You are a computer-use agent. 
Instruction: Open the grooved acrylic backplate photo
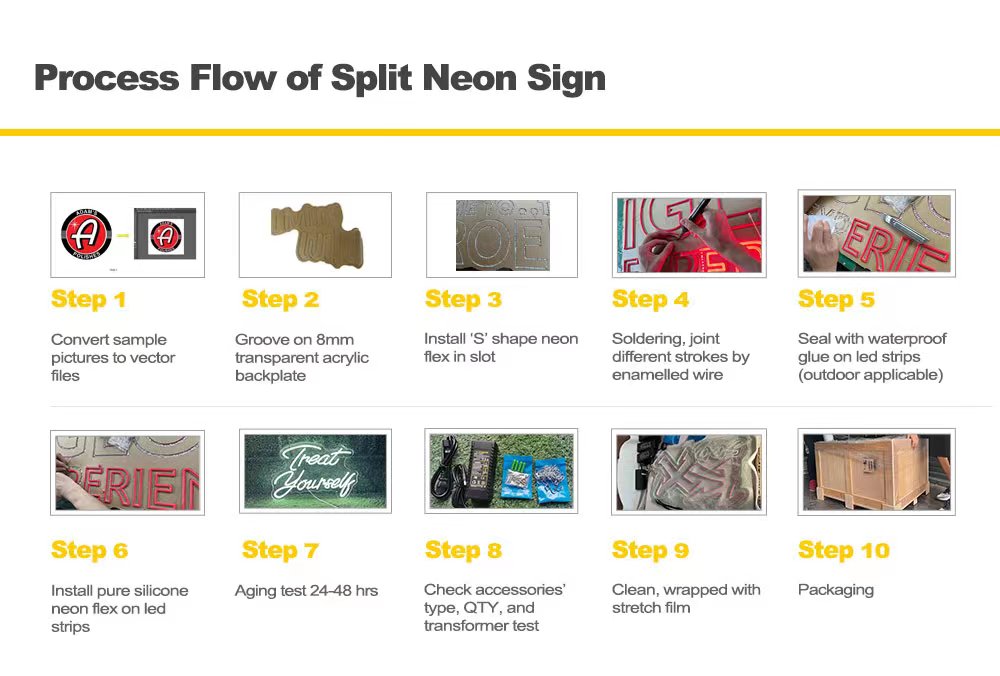click(315, 235)
